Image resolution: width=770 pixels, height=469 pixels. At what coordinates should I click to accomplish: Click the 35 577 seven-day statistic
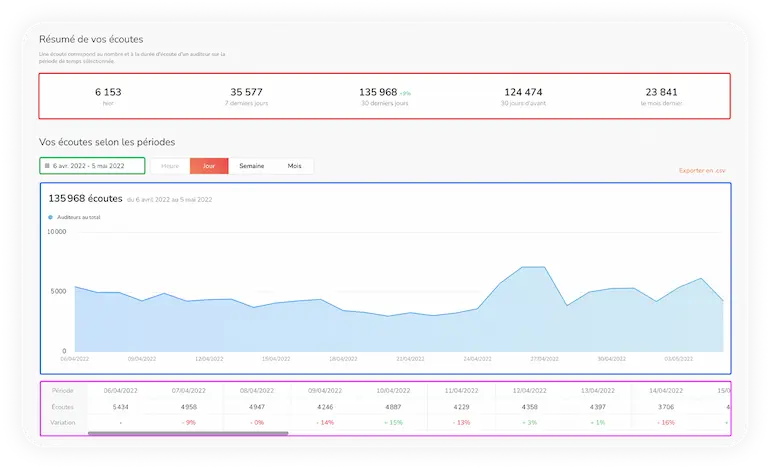[247, 96]
